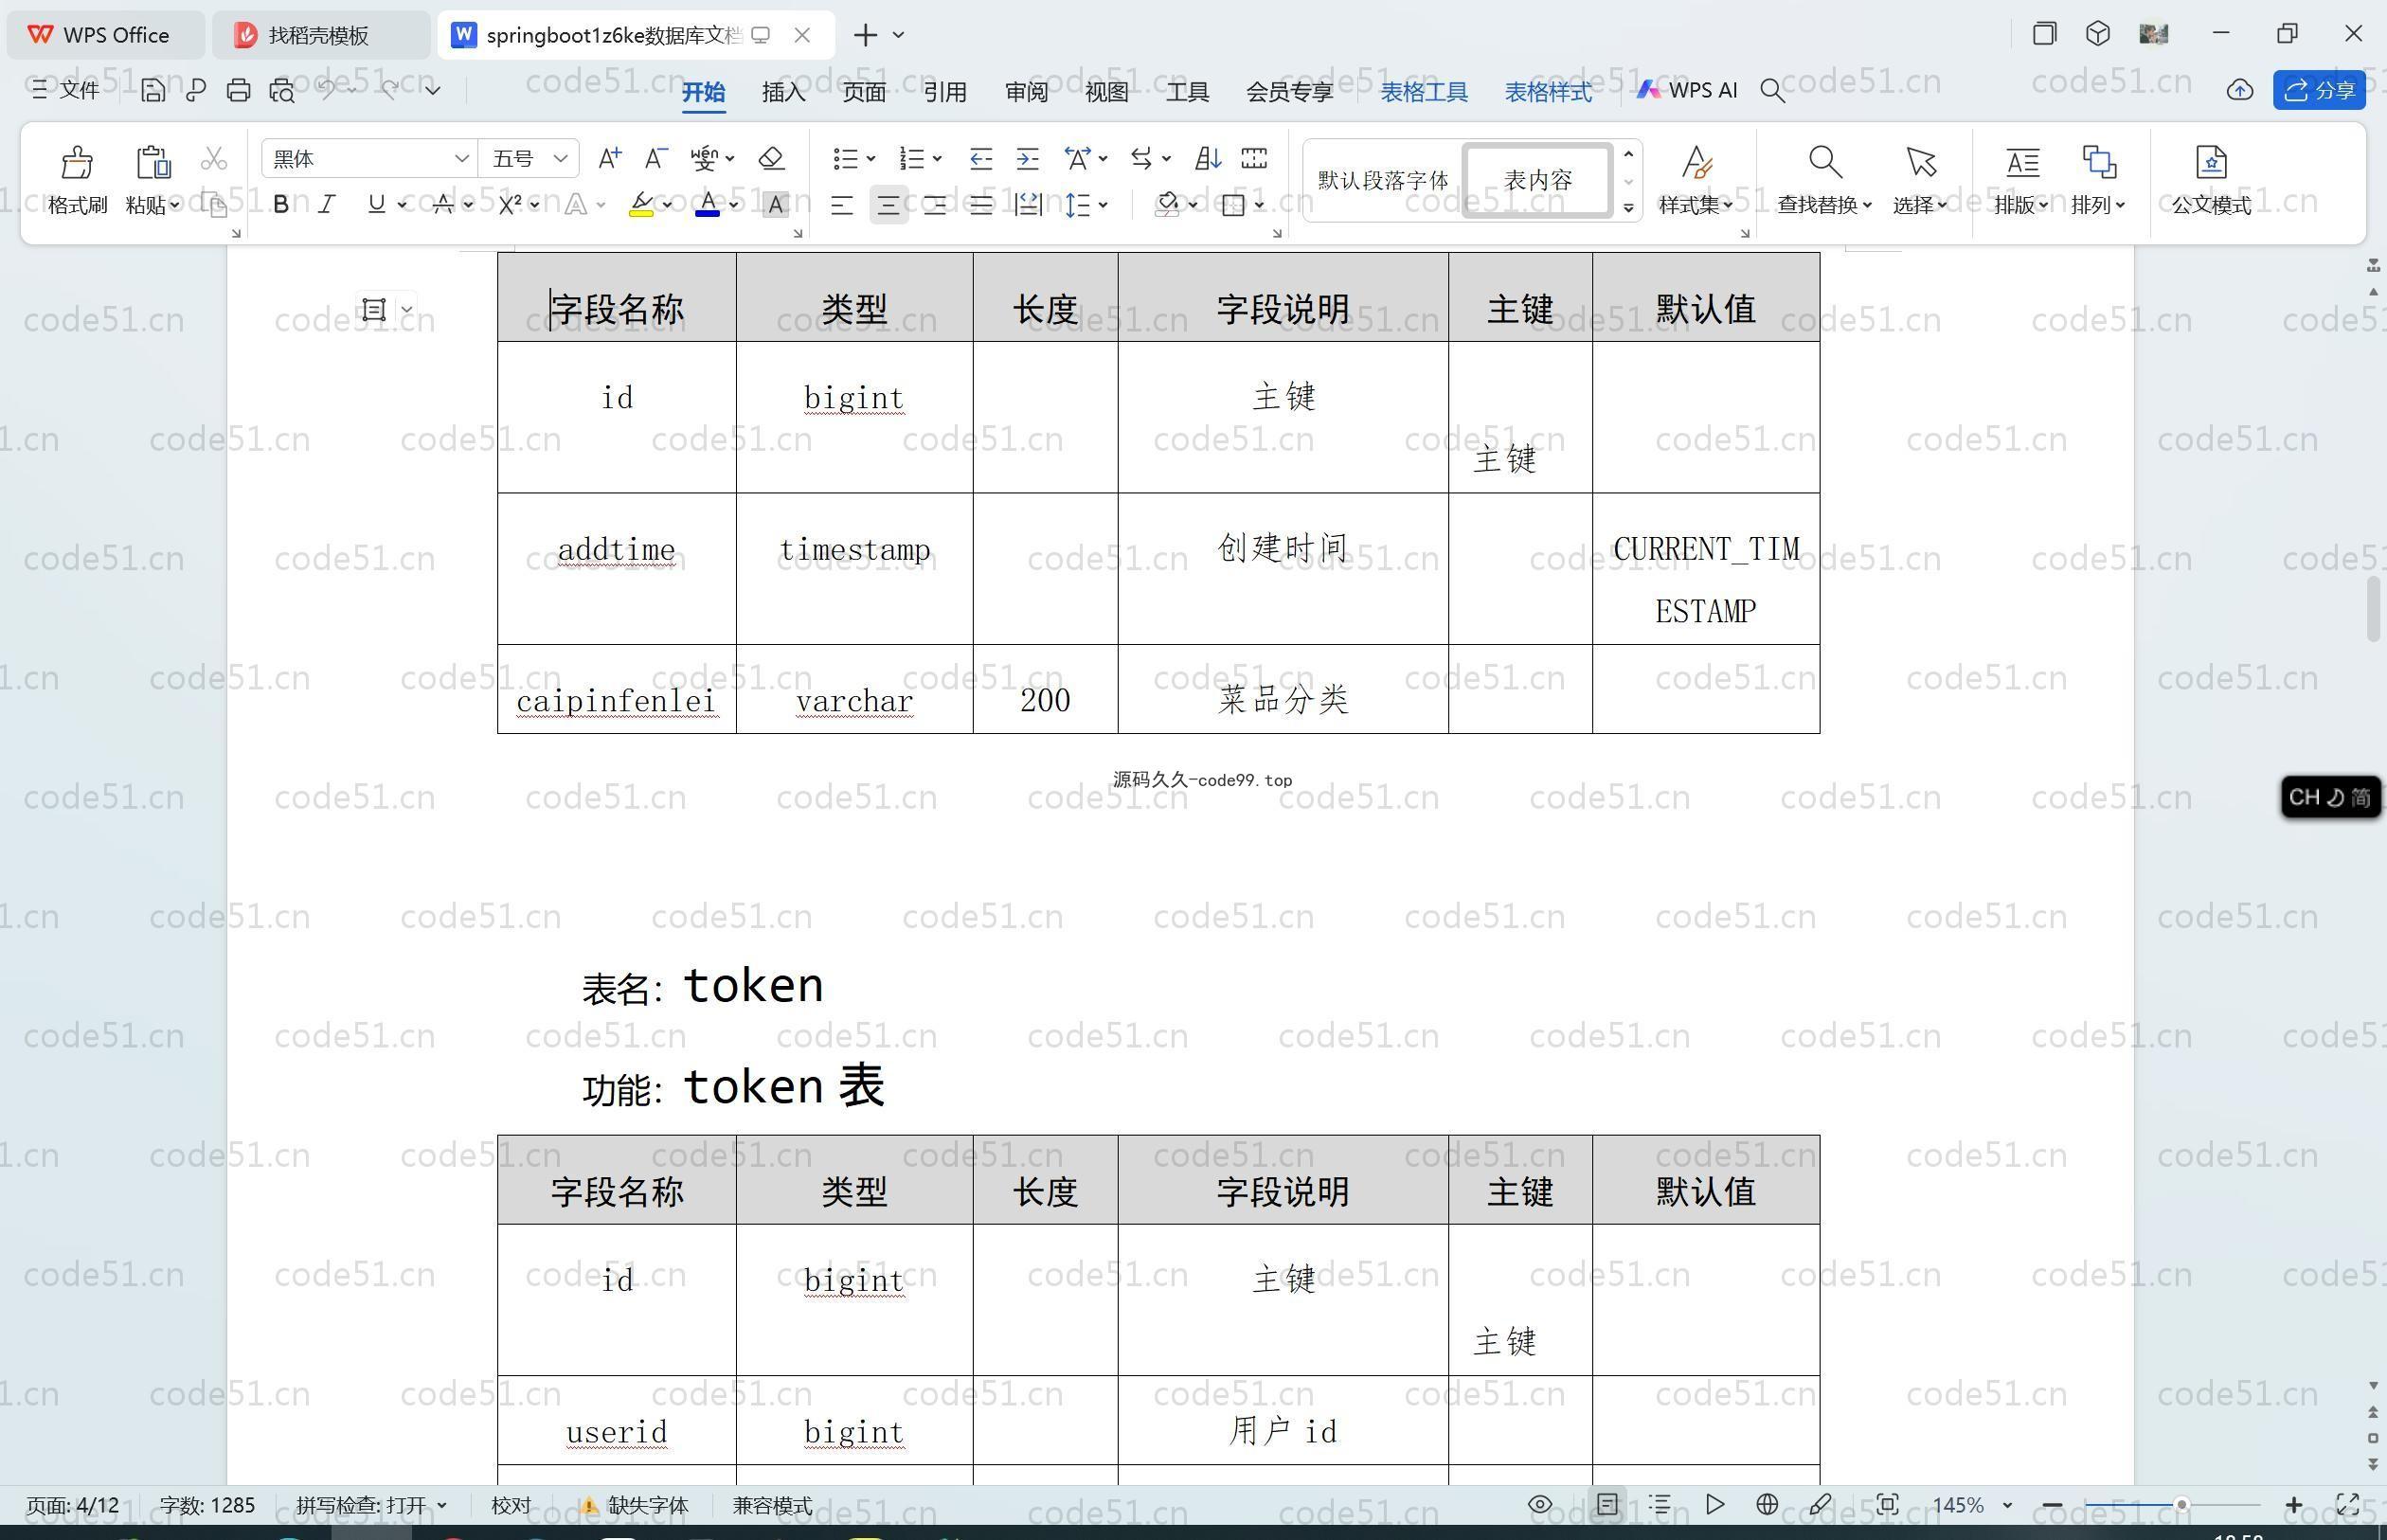Expand the bullet list dropdown arrow

871,158
